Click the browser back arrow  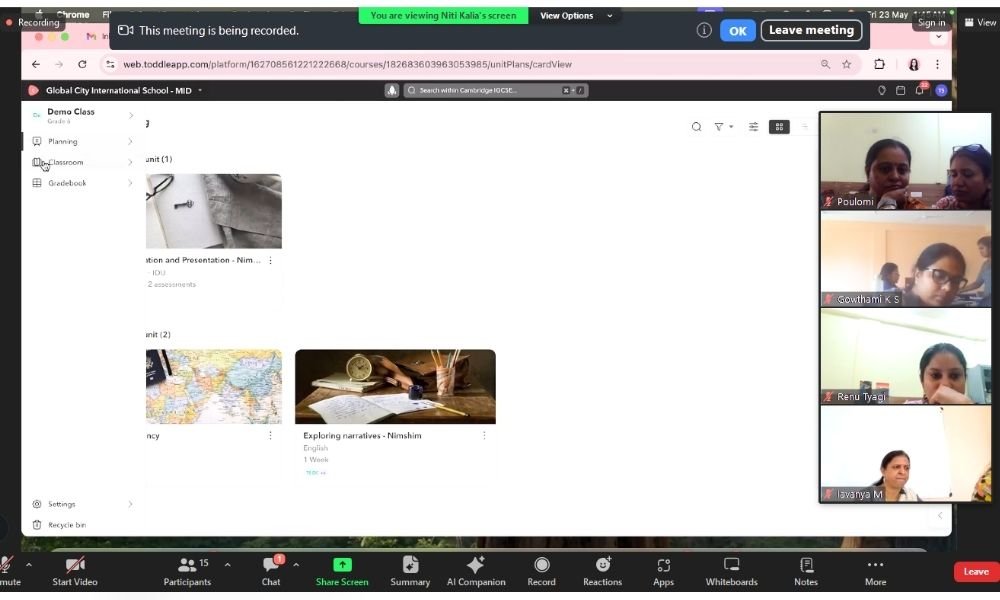(x=36, y=64)
